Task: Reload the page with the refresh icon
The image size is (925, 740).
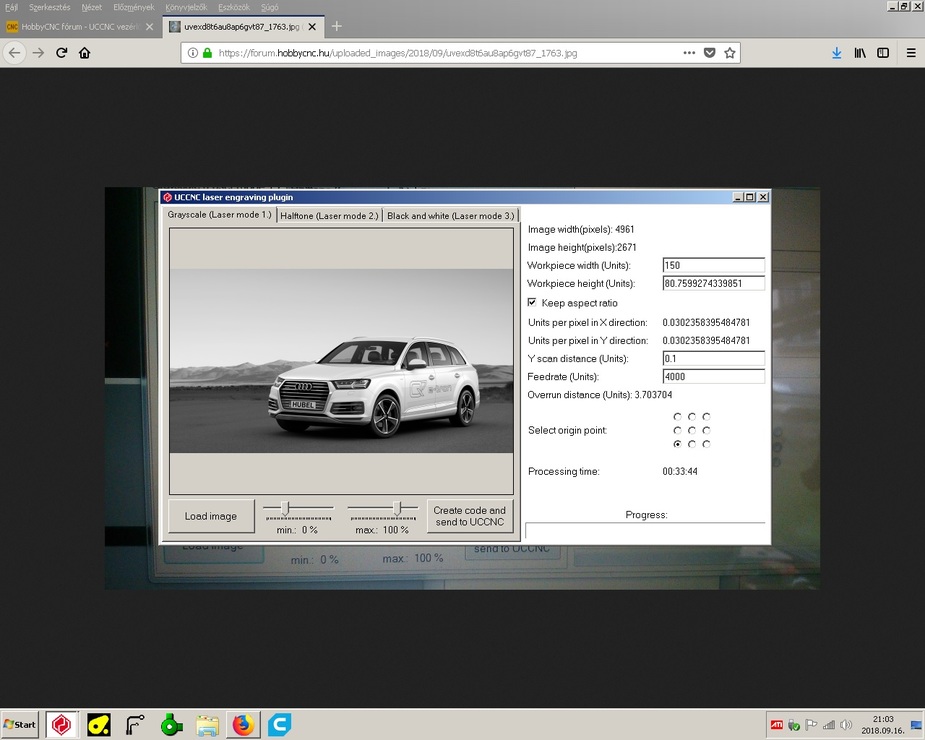Action: [x=62, y=53]
